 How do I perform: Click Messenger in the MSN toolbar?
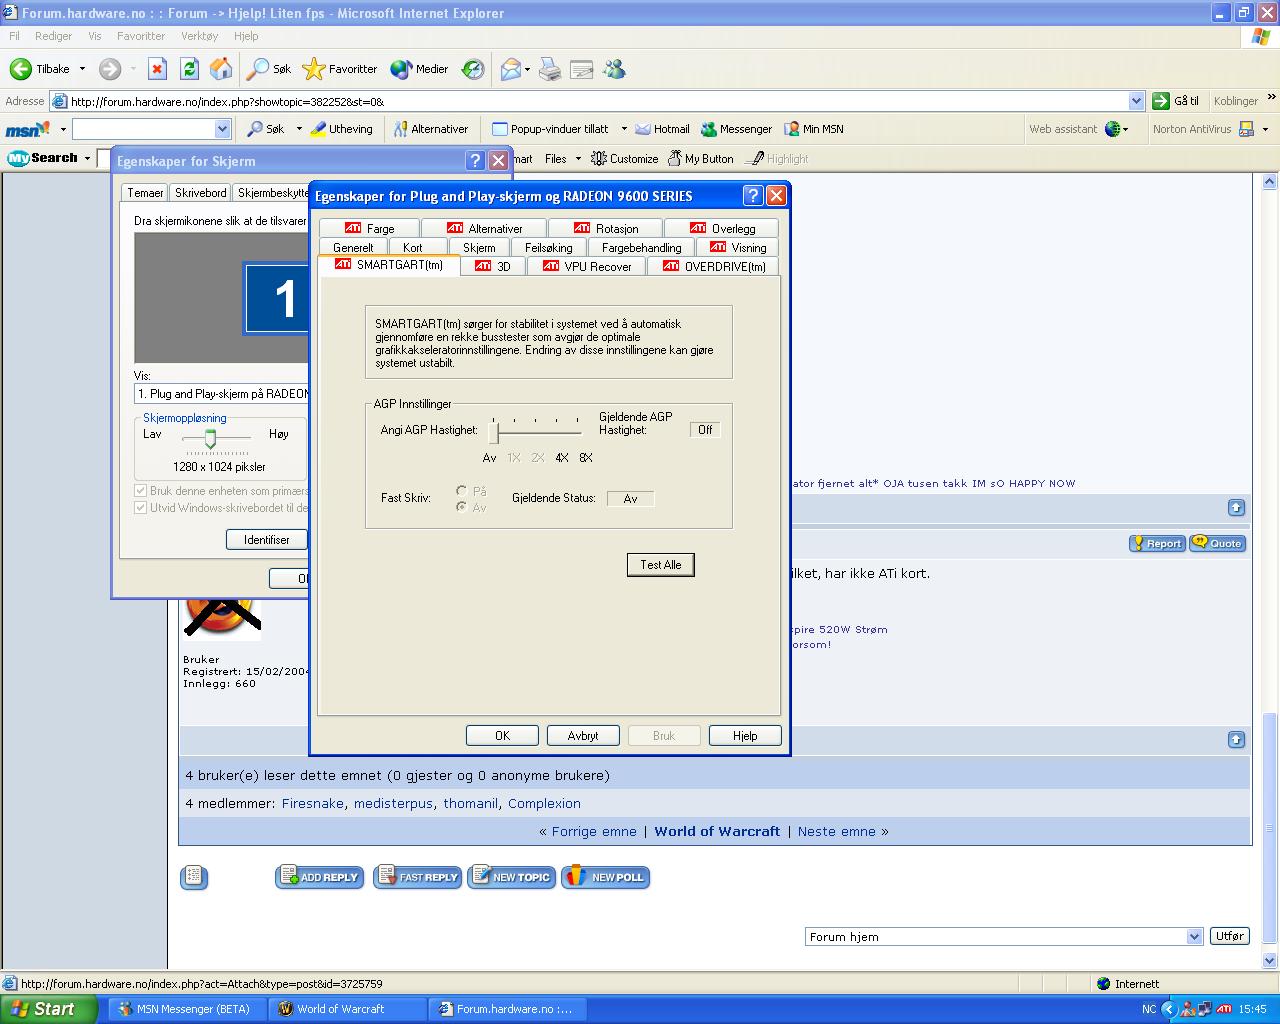[x=737, y=129]
